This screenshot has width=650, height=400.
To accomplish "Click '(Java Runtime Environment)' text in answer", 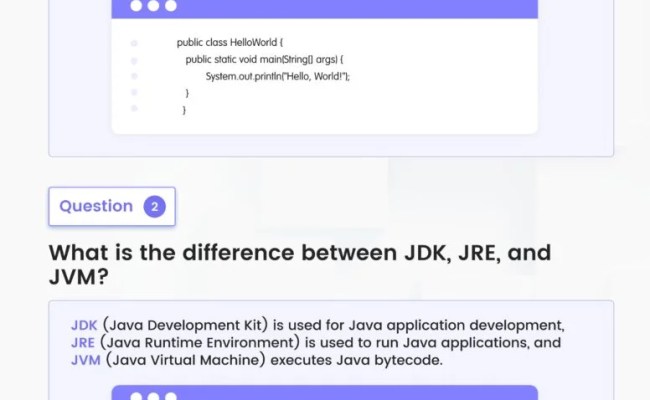I will click(200, 343).
